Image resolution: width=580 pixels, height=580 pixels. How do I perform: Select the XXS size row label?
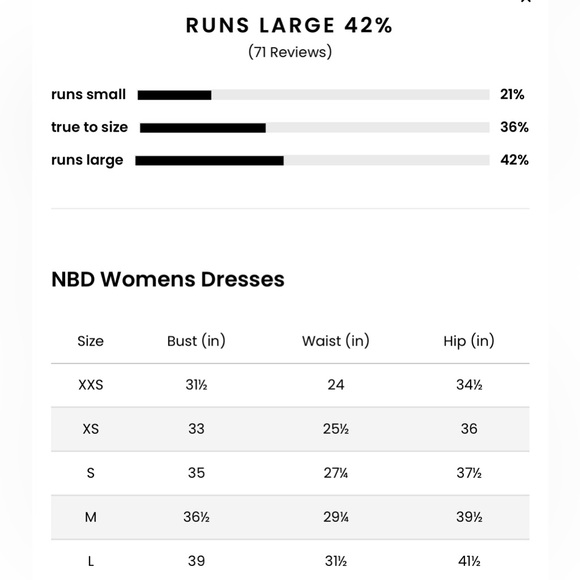pos(91,385)
